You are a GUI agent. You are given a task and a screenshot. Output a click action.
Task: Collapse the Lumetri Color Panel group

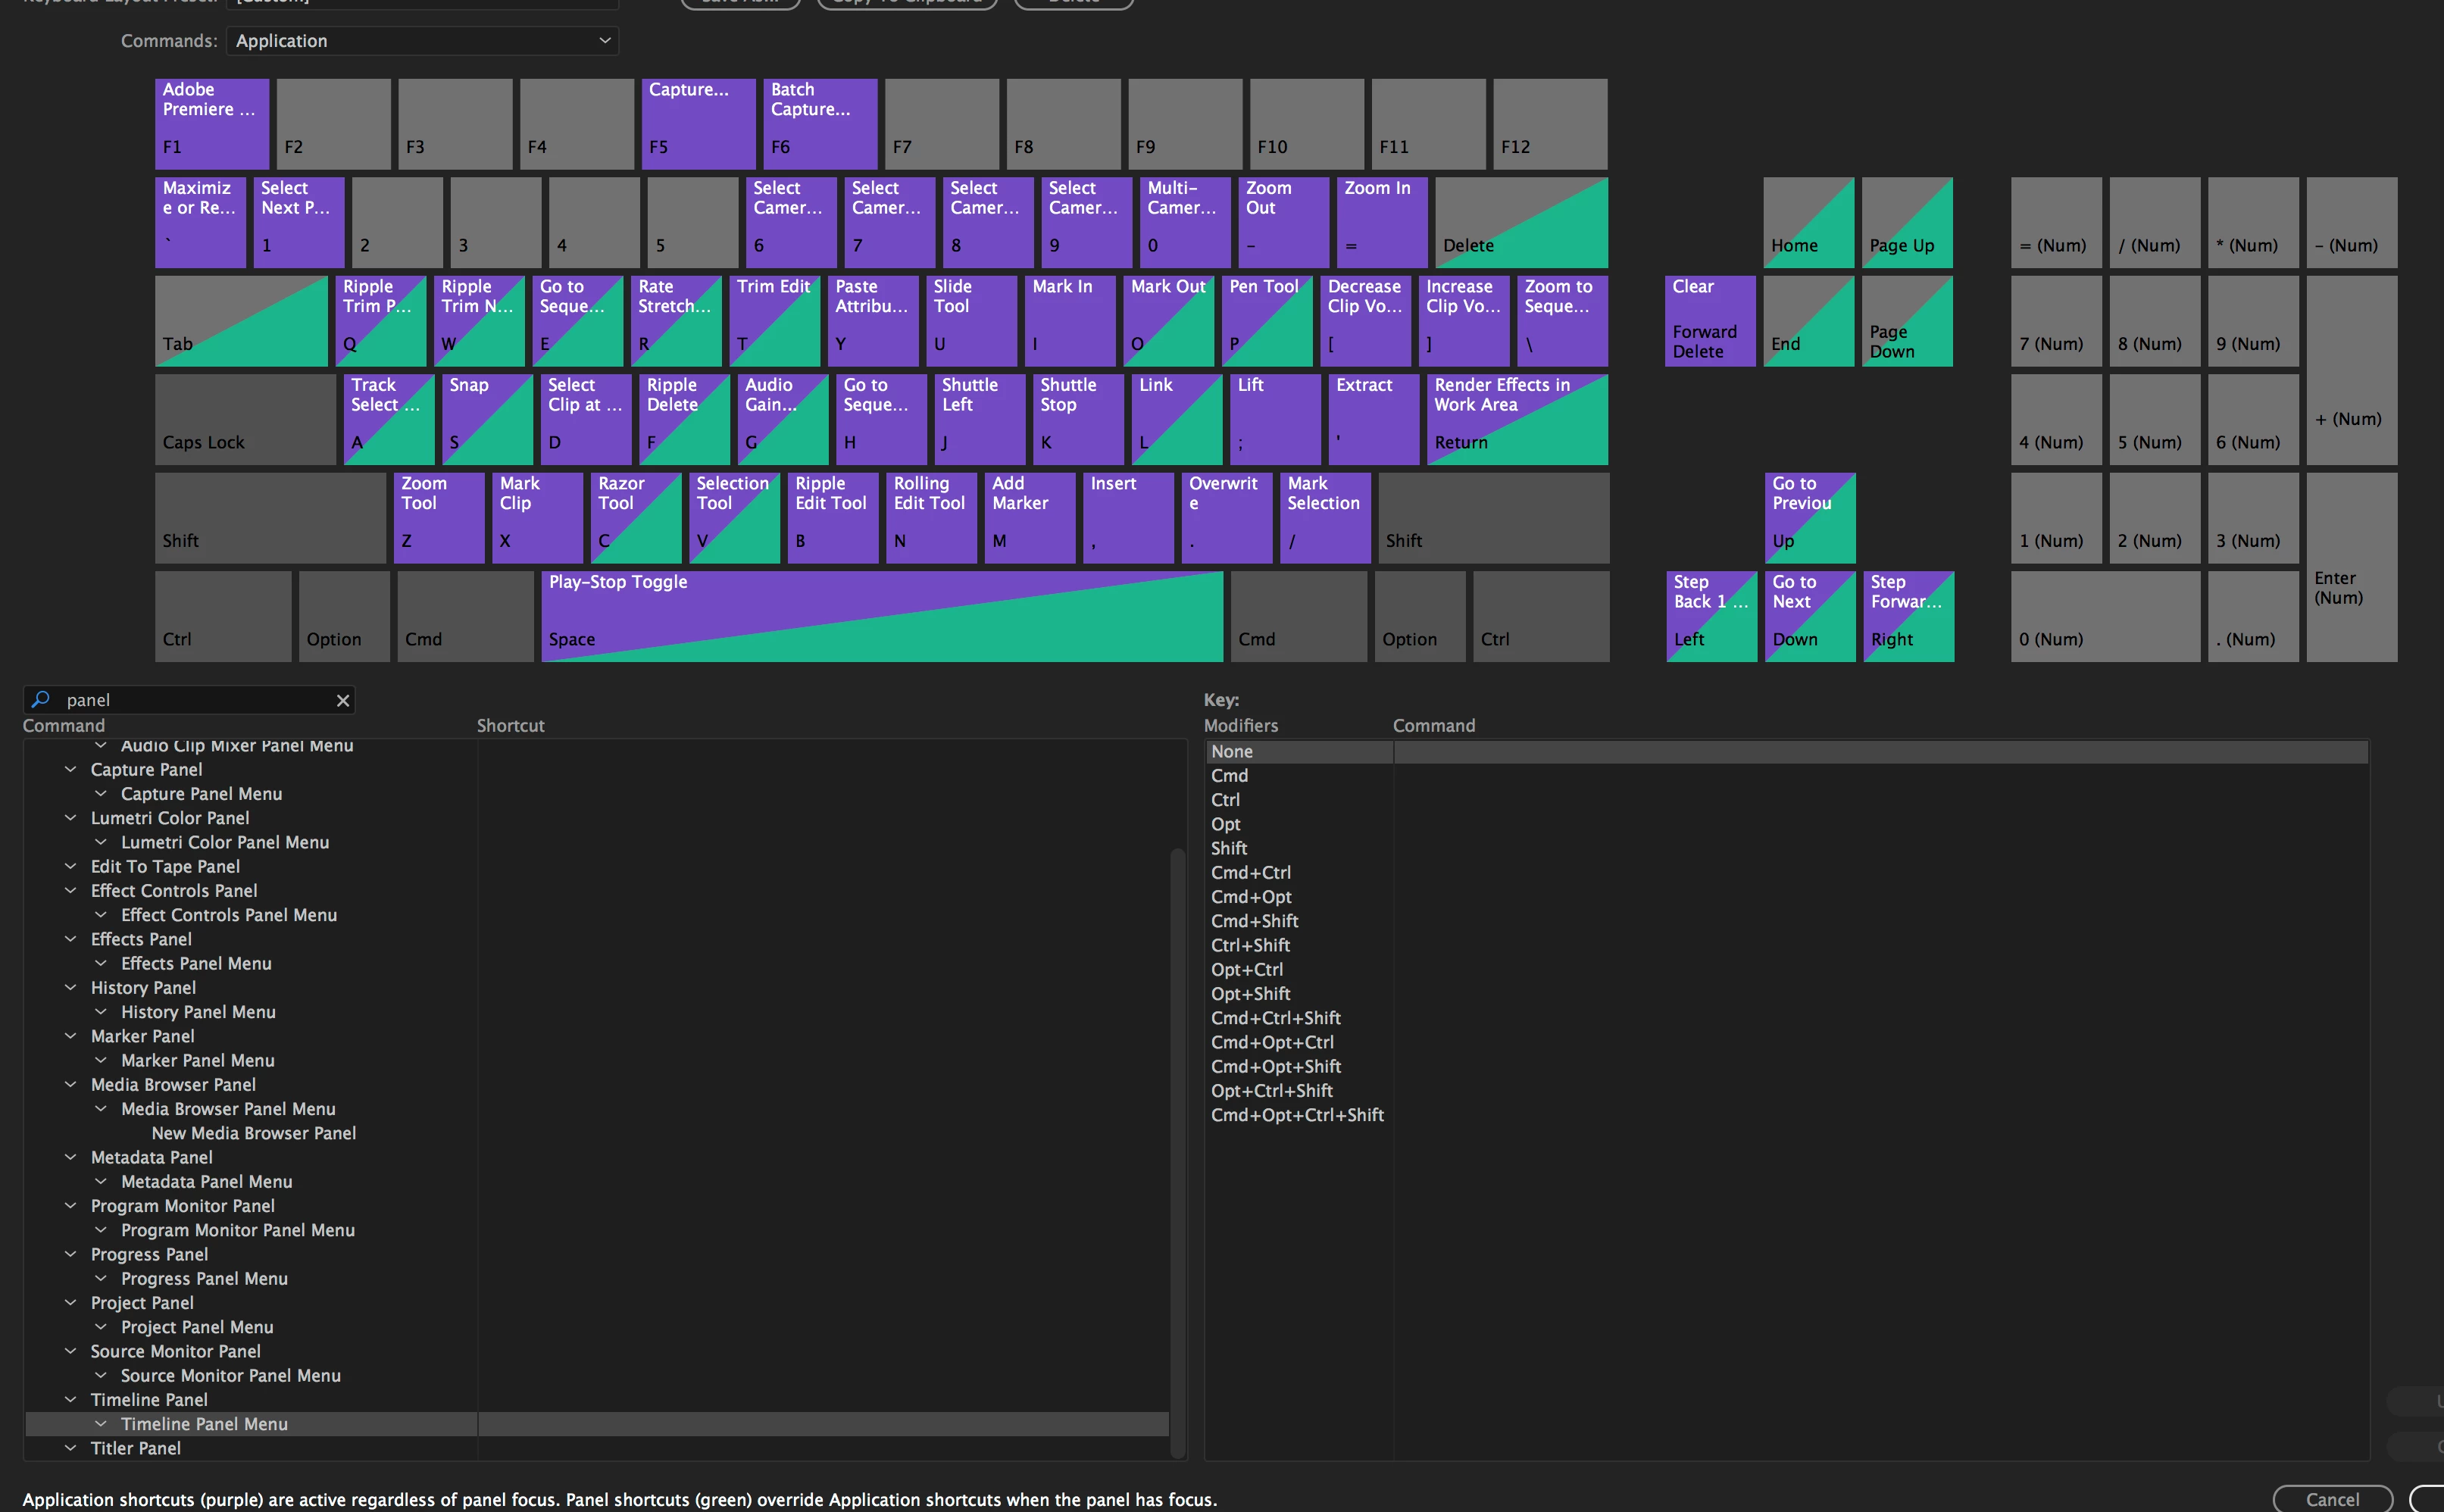tap(70, 817)
